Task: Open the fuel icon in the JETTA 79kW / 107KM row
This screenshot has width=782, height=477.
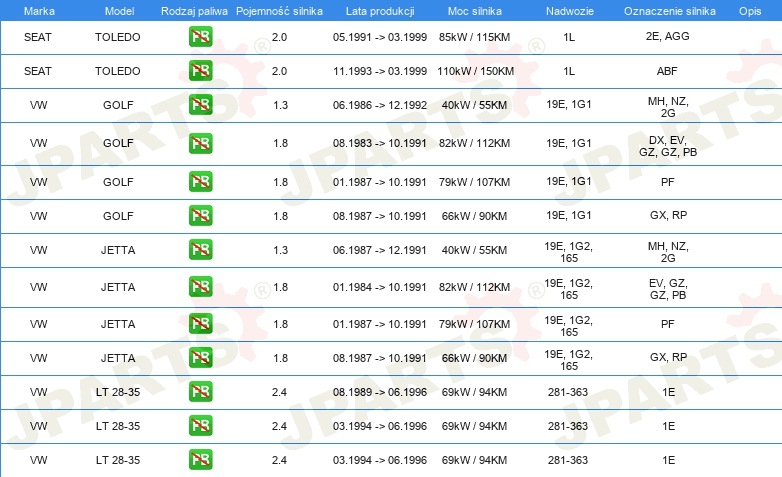Action: (200, 324)
